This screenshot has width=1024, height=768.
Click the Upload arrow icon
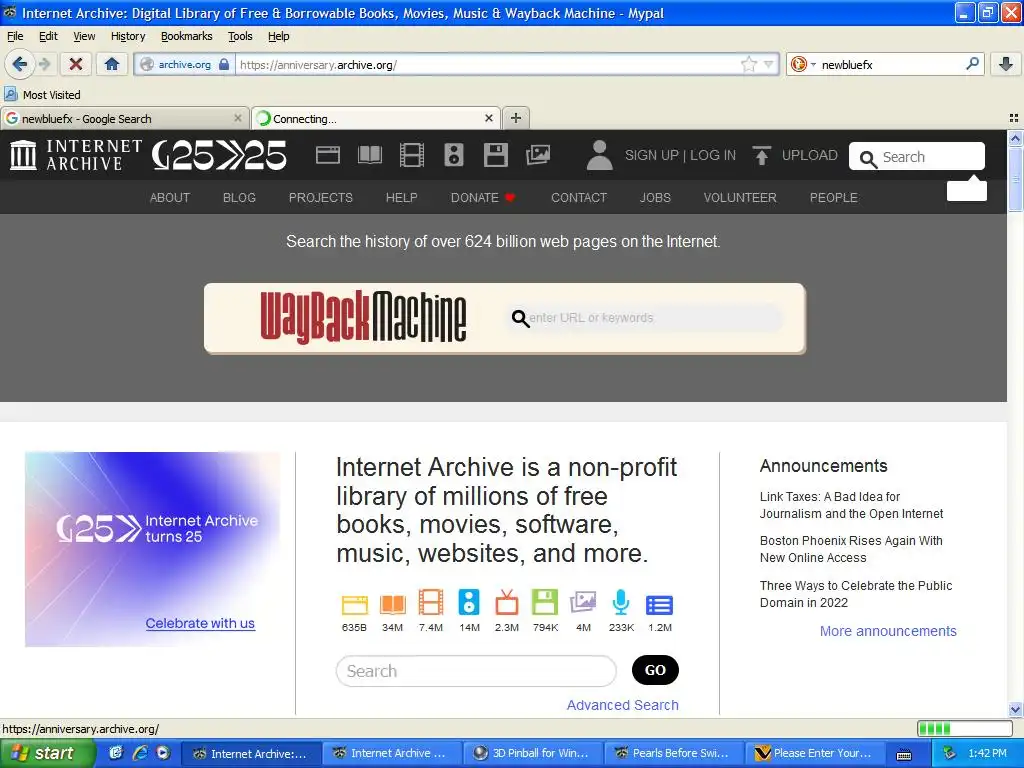pos(761,155)
